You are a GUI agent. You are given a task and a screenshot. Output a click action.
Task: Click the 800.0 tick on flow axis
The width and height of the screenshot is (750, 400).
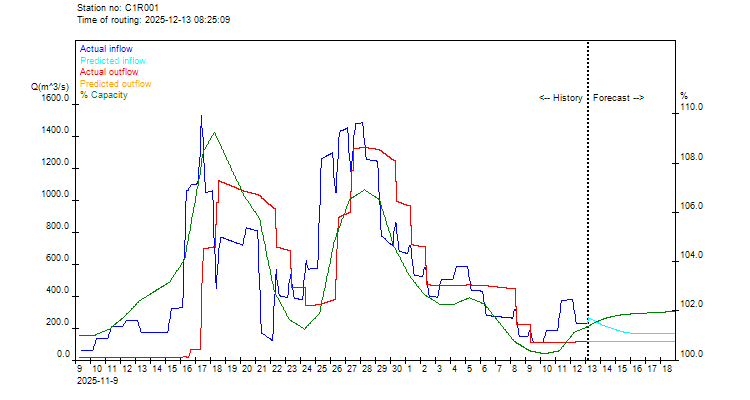pyautogui.click(x=57, y=228)
